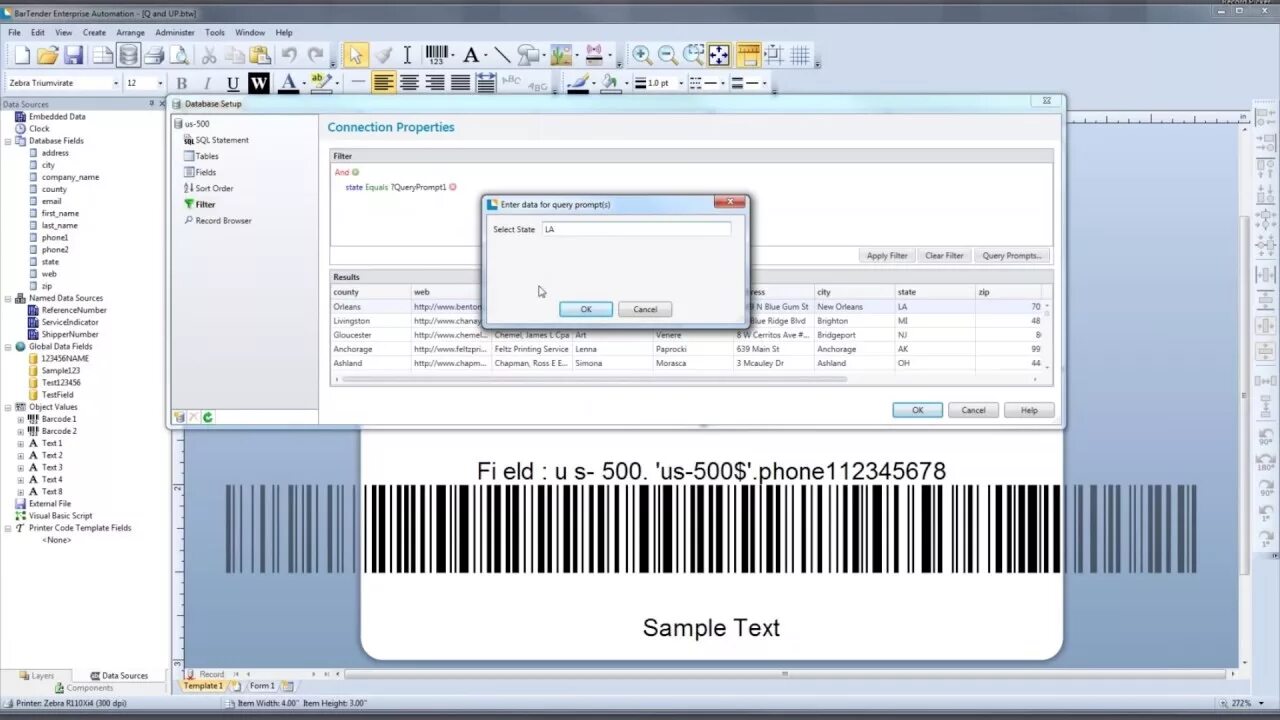This screenshot has width=1280, height=720.
Task: Select the Picture tool
Action: coord(560,56)
